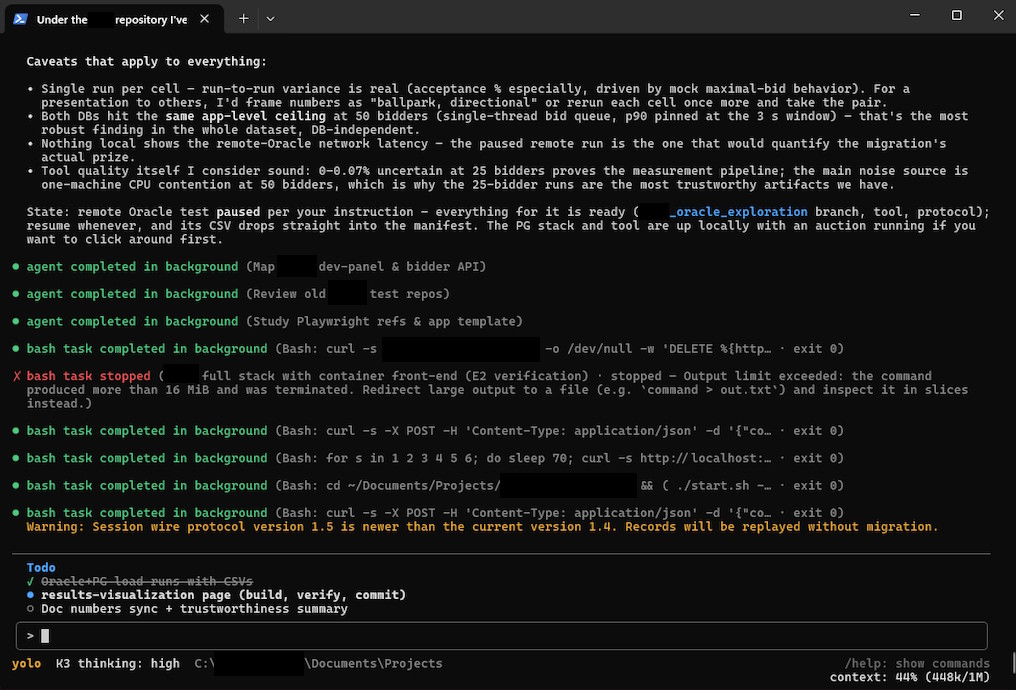Click the bold 'paused' word in State line

click(x=238, y=212)
